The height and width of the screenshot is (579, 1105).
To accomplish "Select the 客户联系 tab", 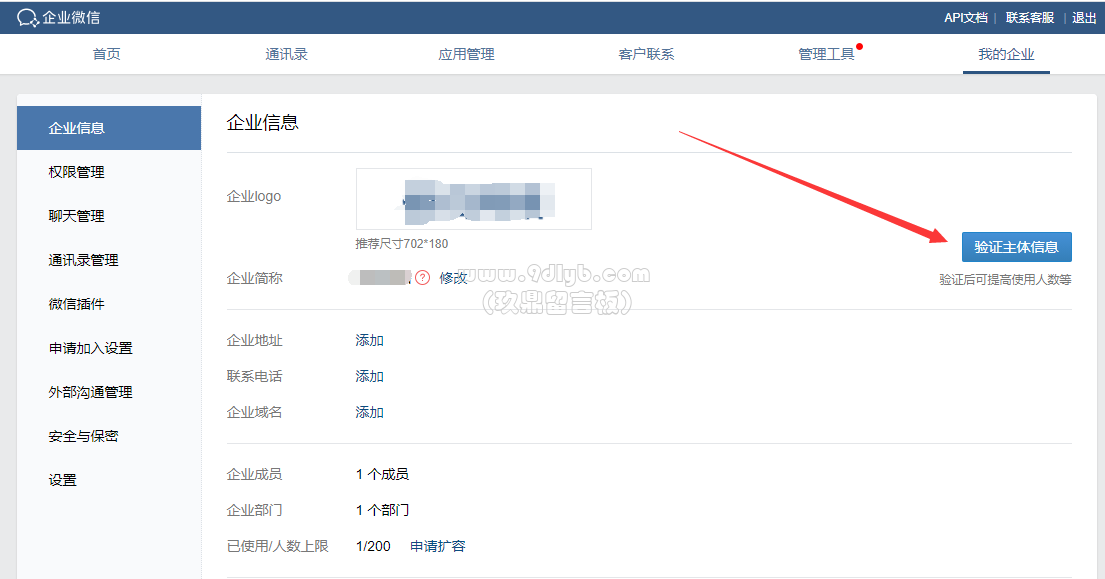I will 646,54.
